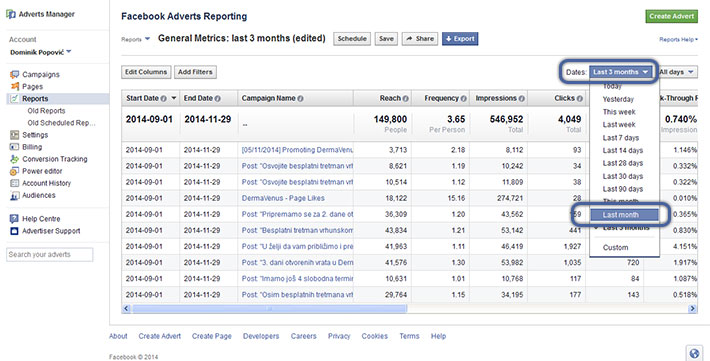Click the Privacy footer link
Screen dimensions: 710x361
pyautogui.click(x=339, y=336)
